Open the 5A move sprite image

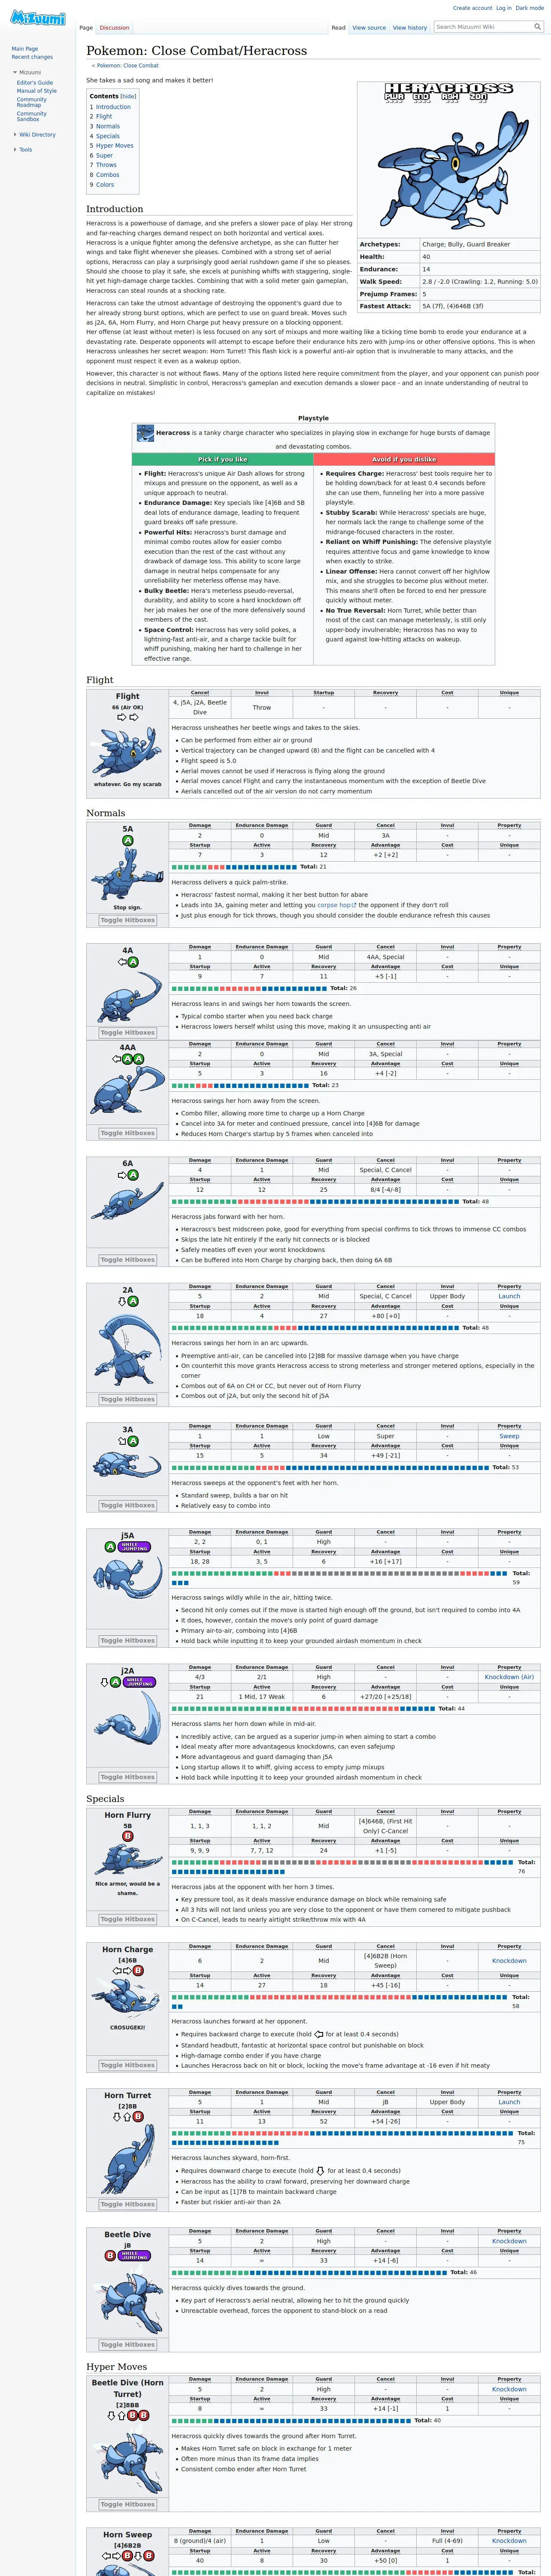[x=128, y=875]
